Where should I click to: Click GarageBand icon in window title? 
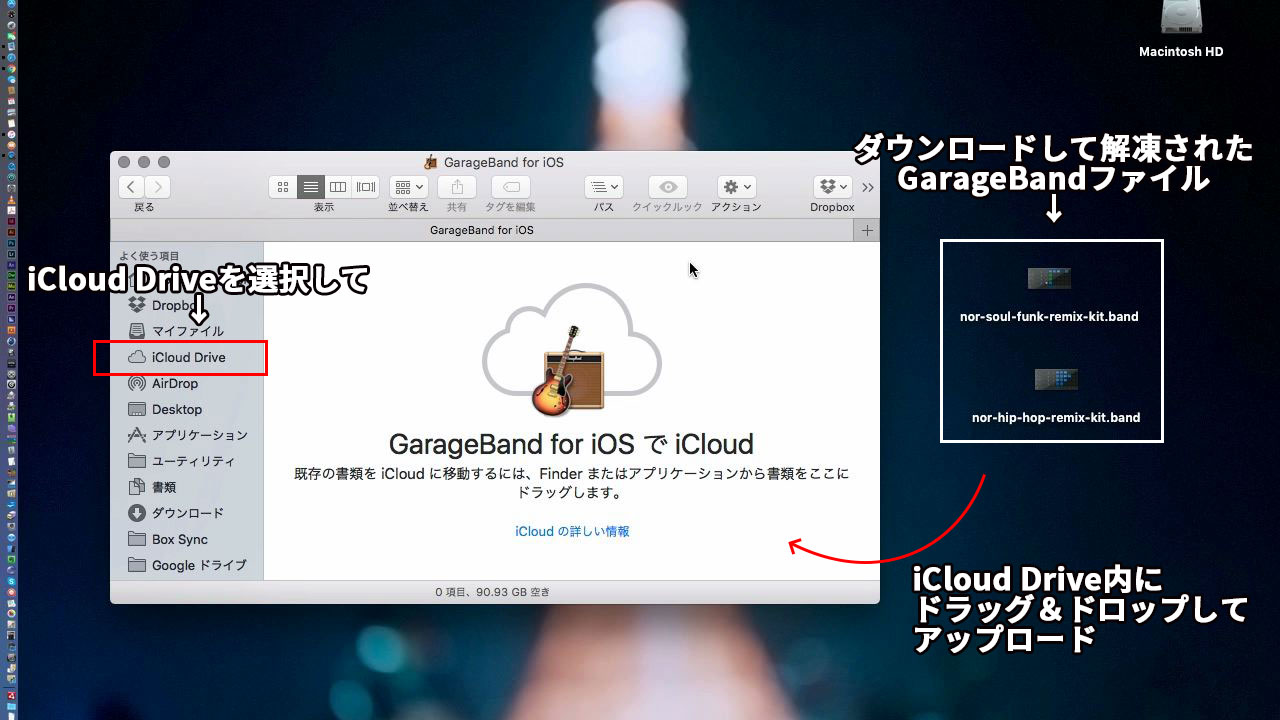coord(431,162)
